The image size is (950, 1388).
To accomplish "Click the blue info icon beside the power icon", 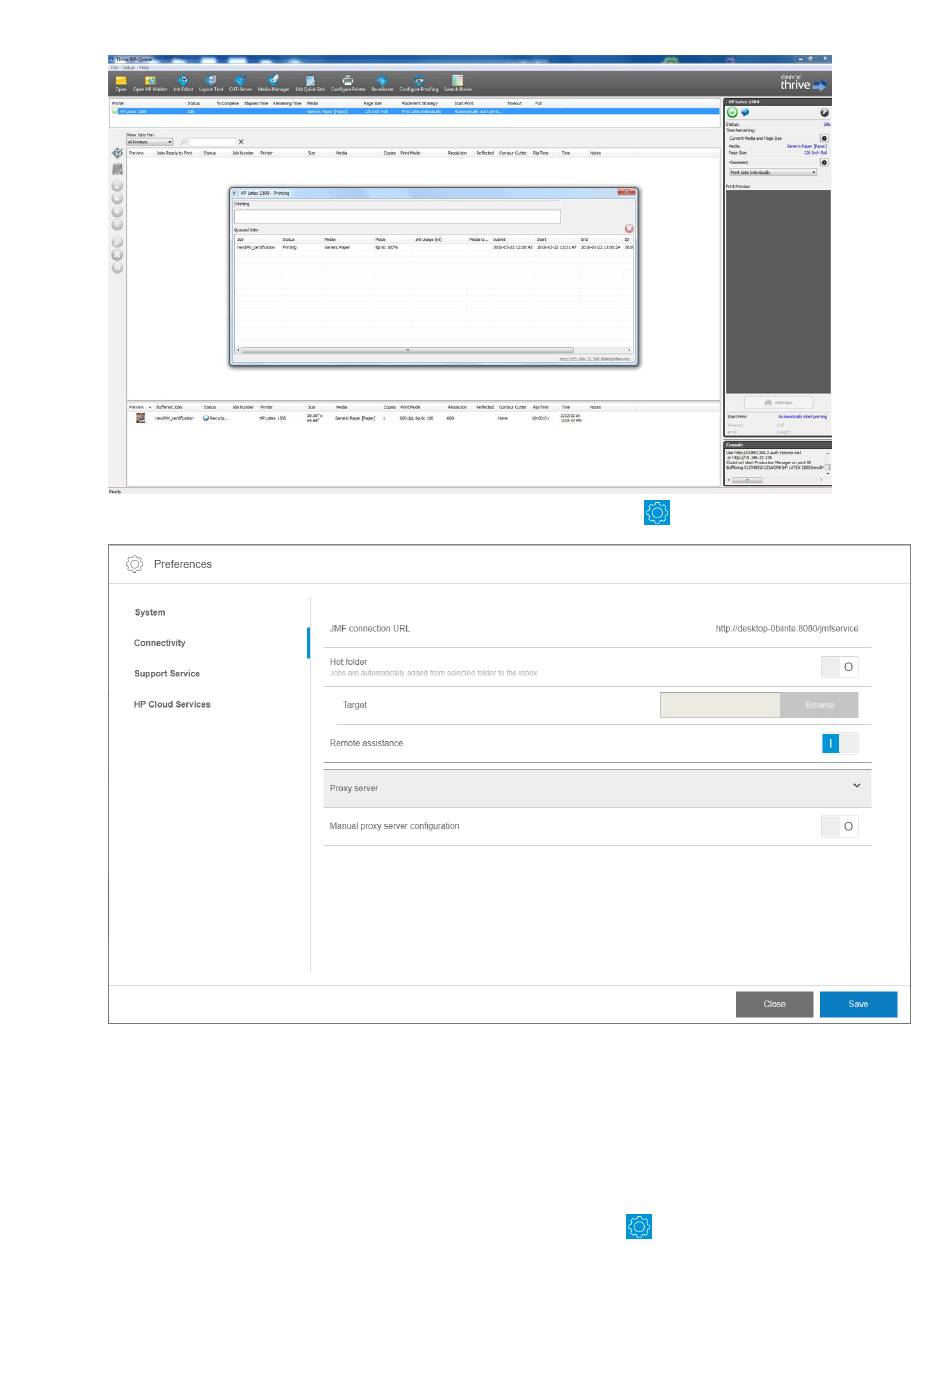I will tap(745, 112).
